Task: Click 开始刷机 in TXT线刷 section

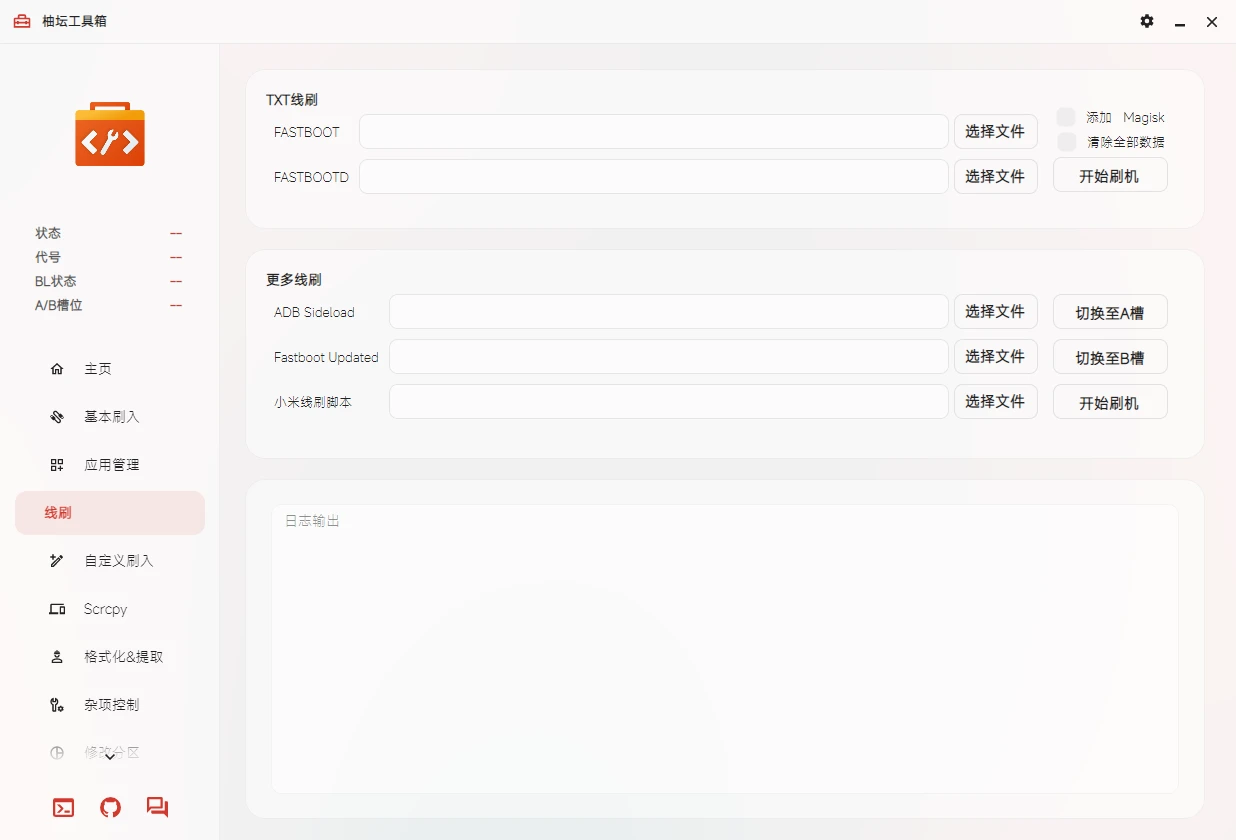Action: pos(1109,176)
